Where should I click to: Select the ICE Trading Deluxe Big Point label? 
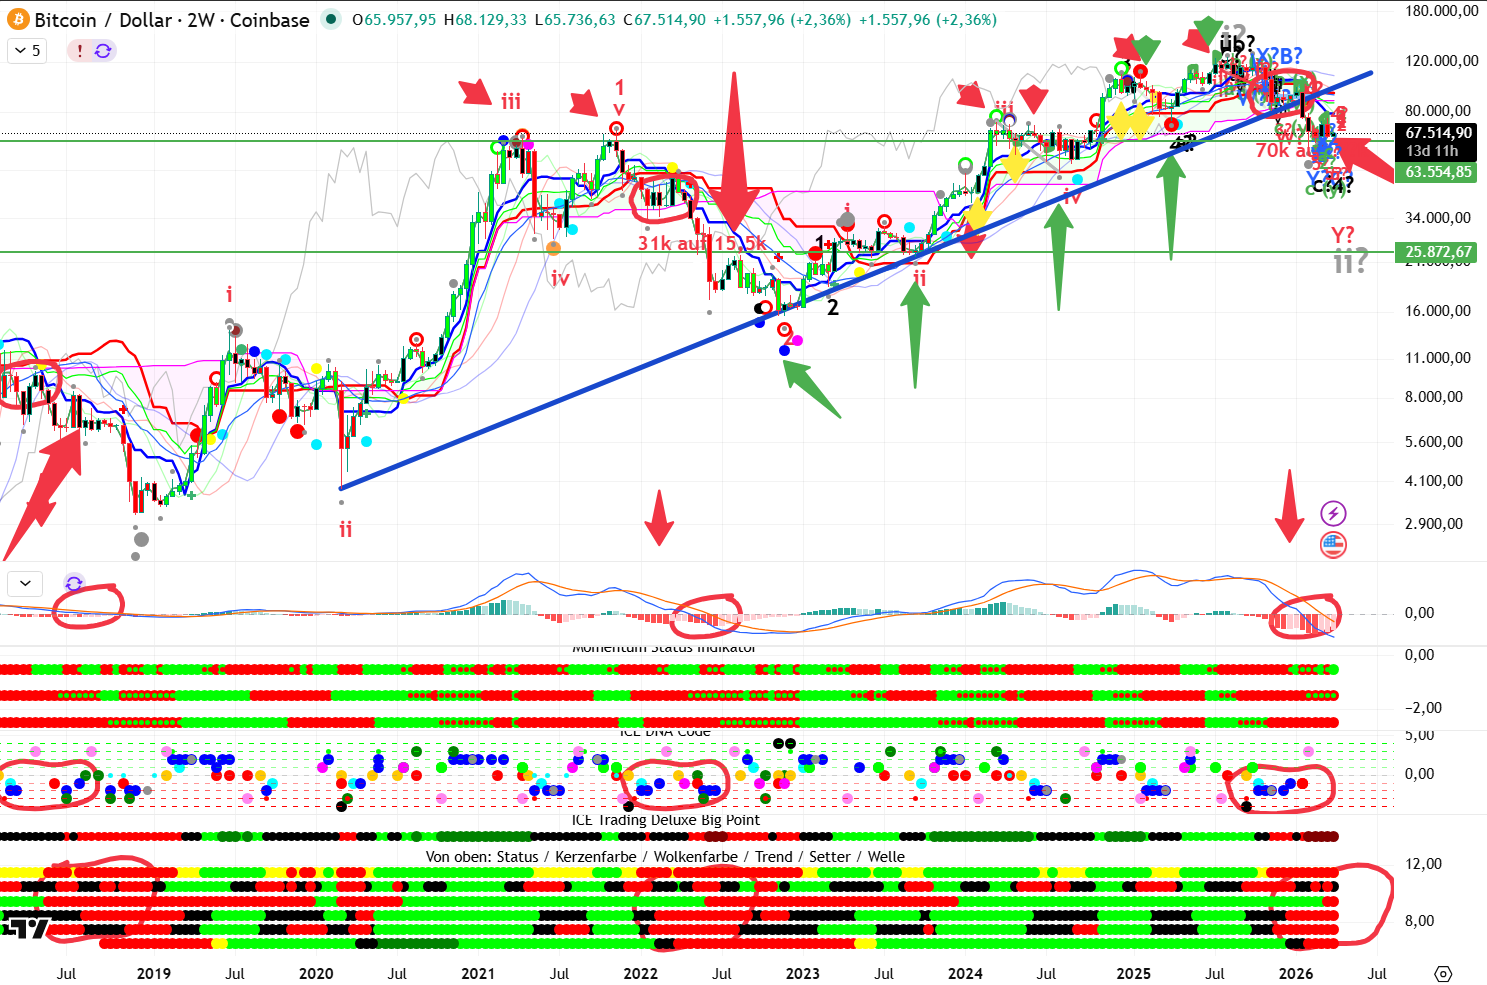point(665,820)
